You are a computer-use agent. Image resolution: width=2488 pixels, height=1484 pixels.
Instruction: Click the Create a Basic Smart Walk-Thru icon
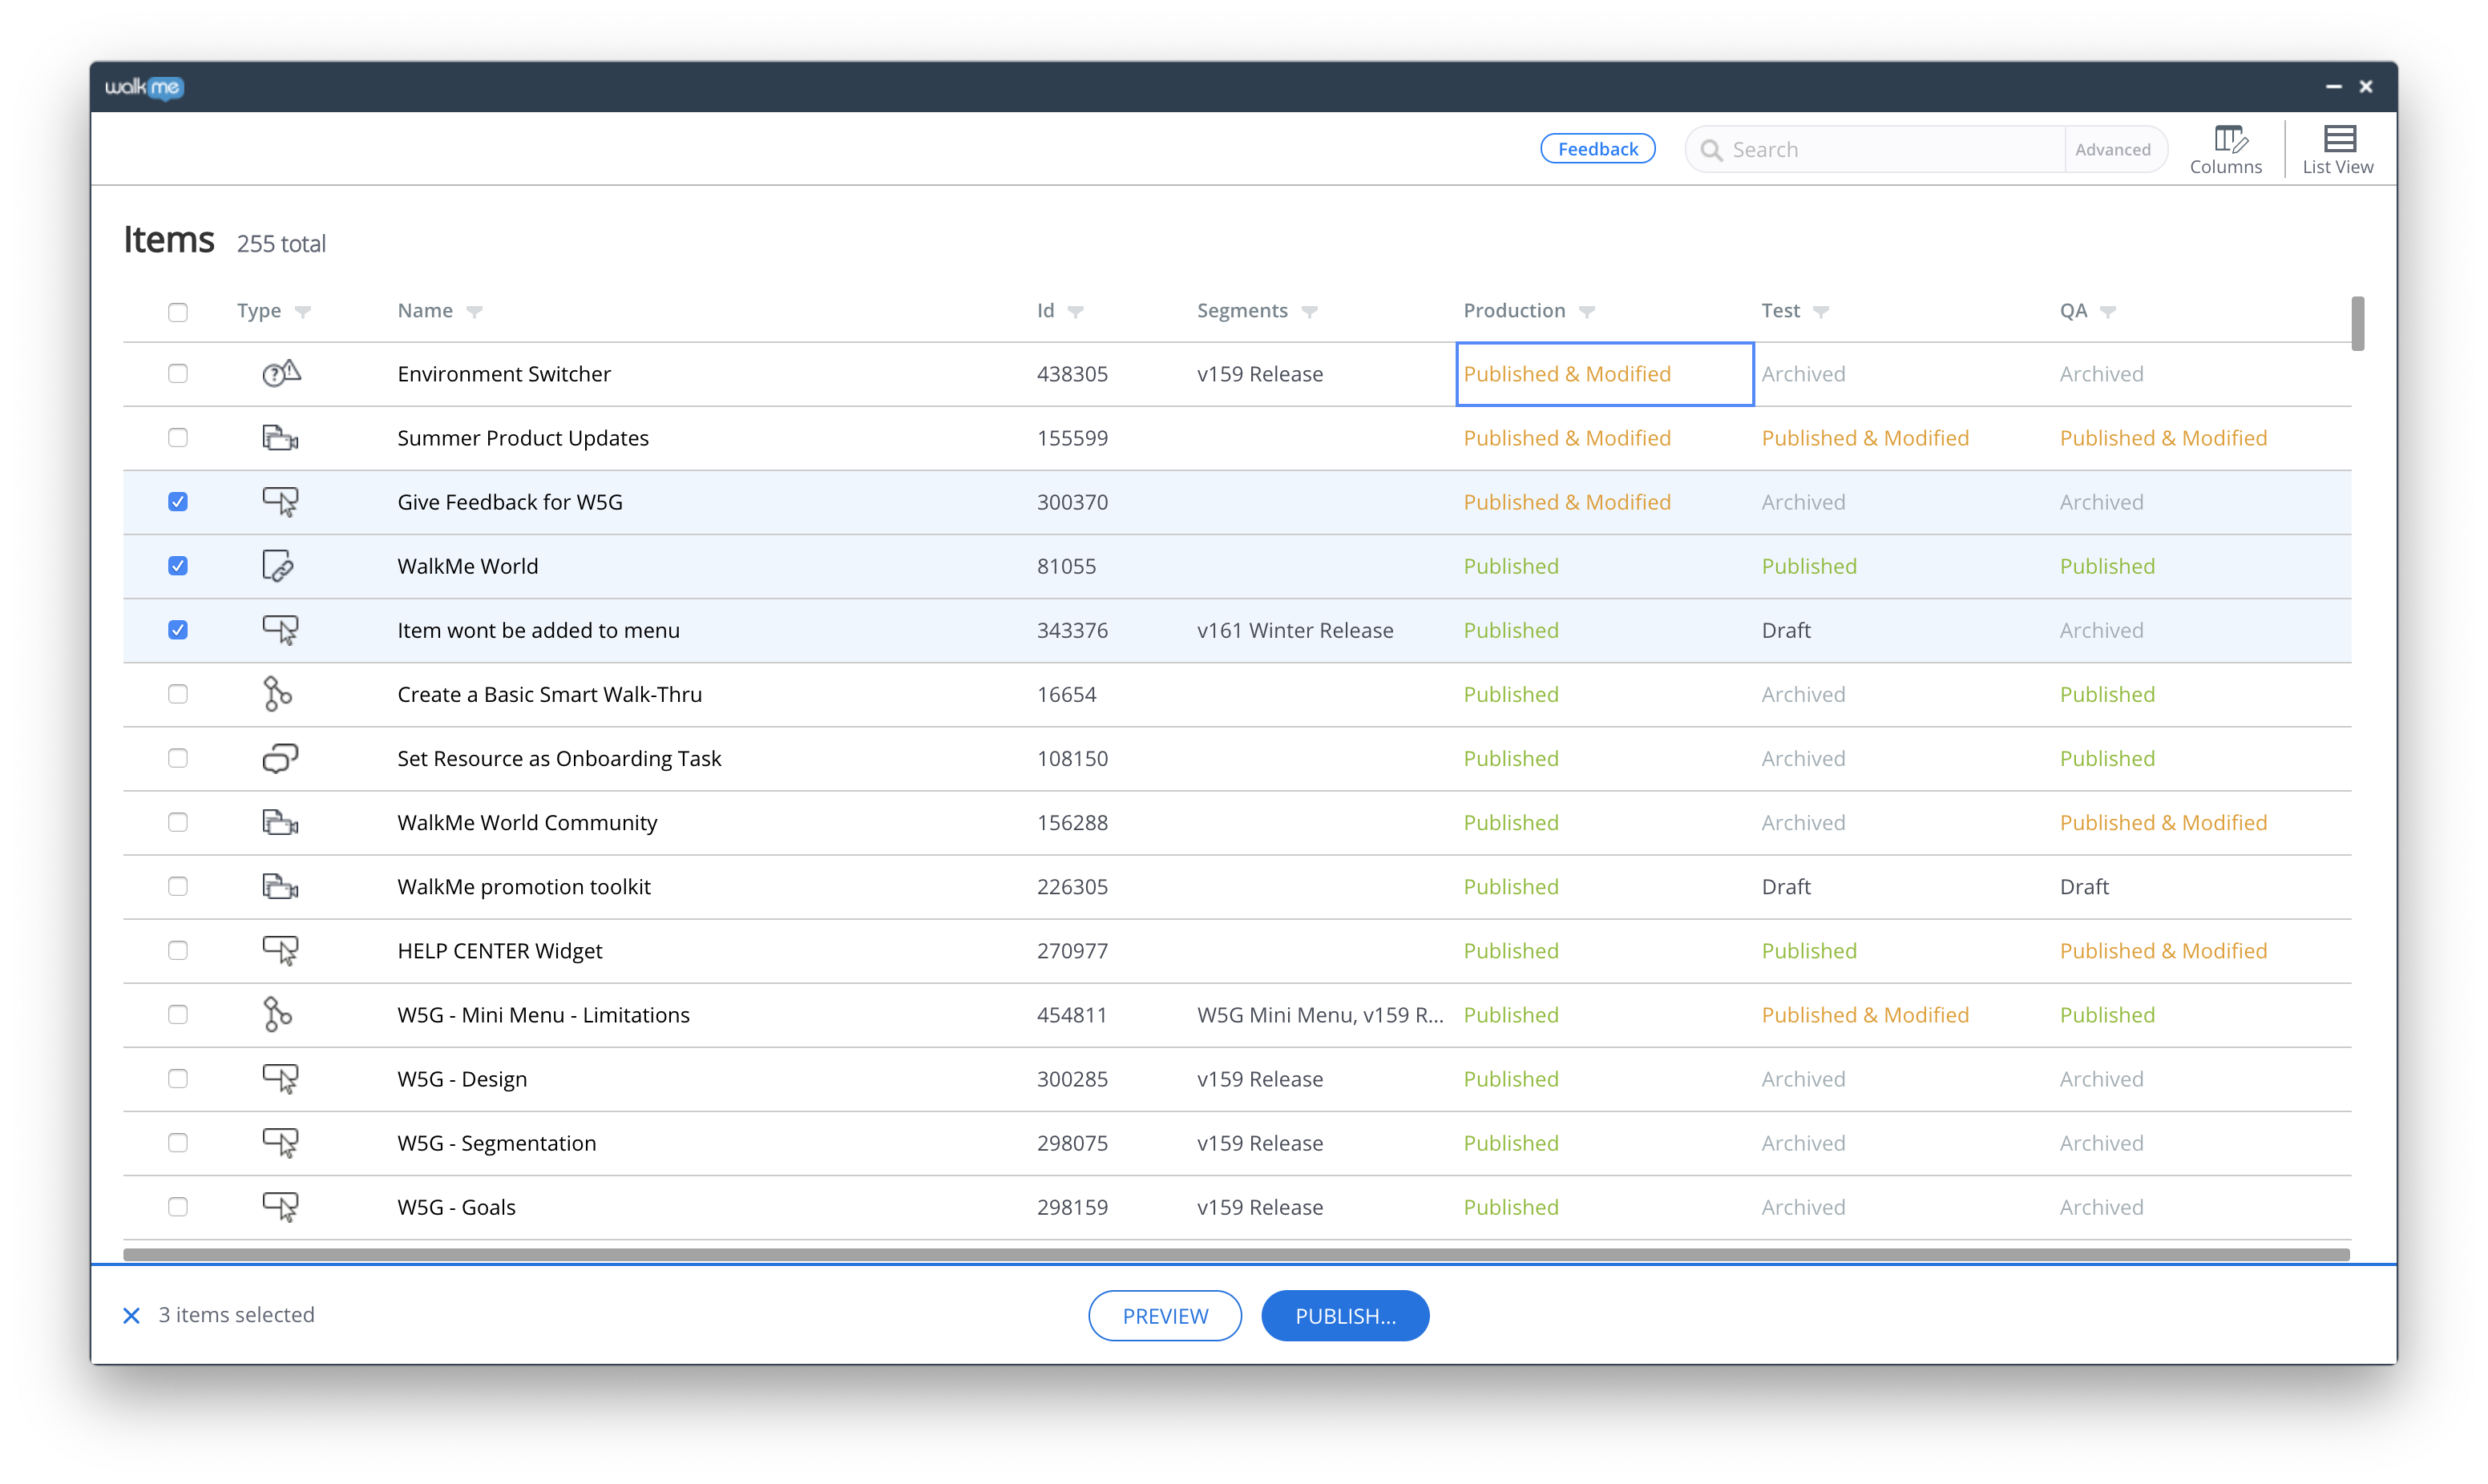point(277,694)
